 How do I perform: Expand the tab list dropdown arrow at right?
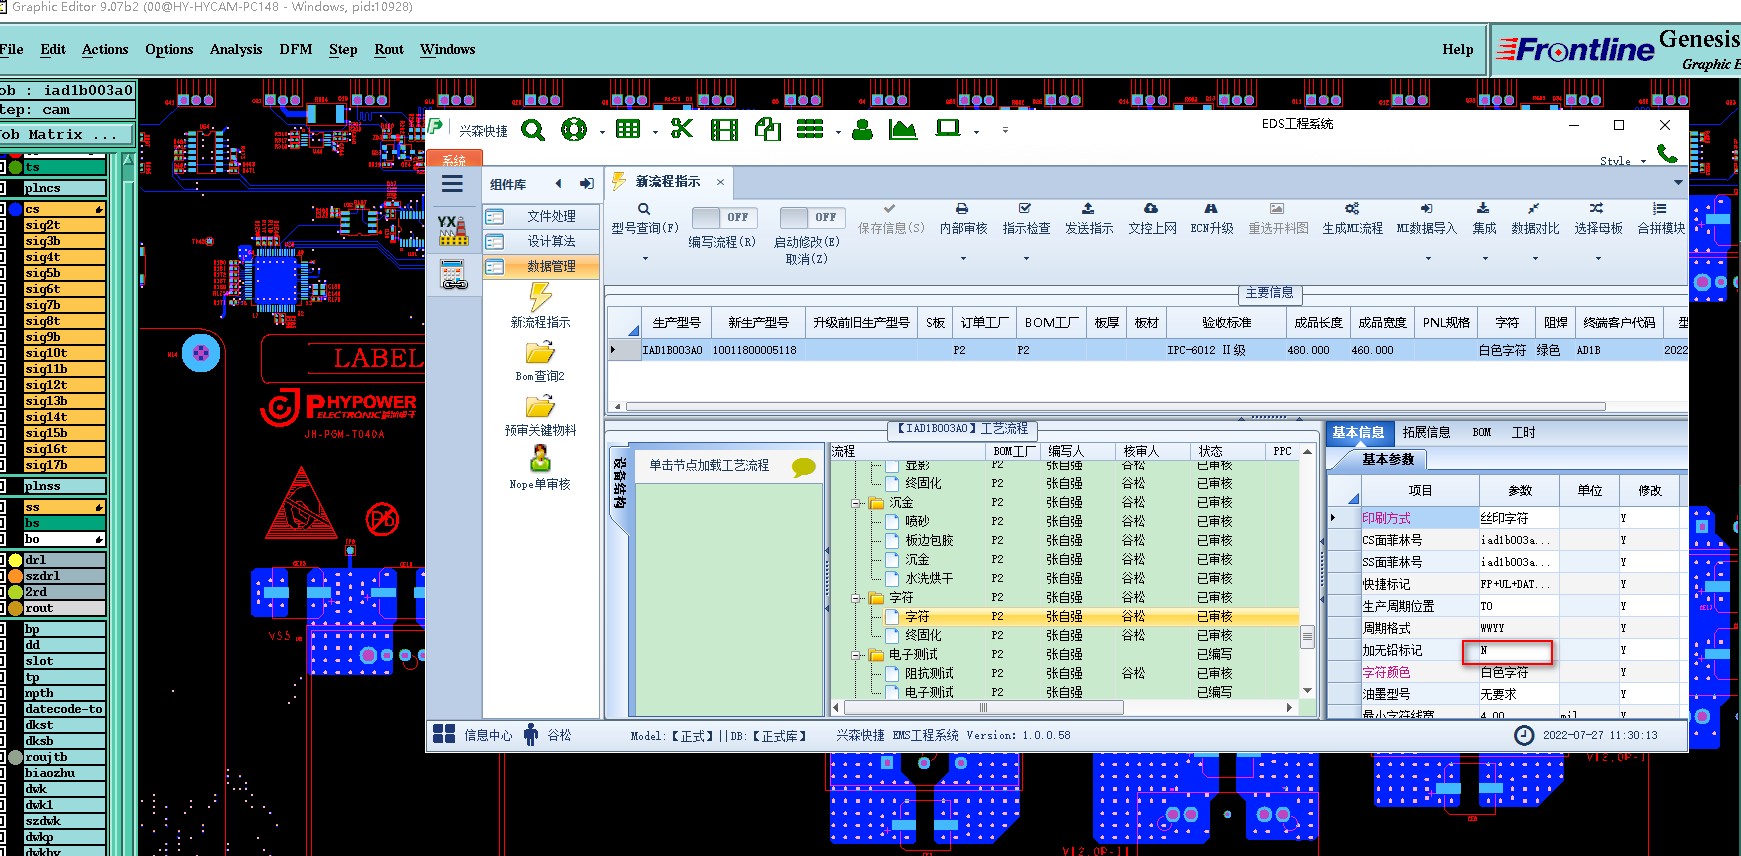click(x=1678, y=182)
